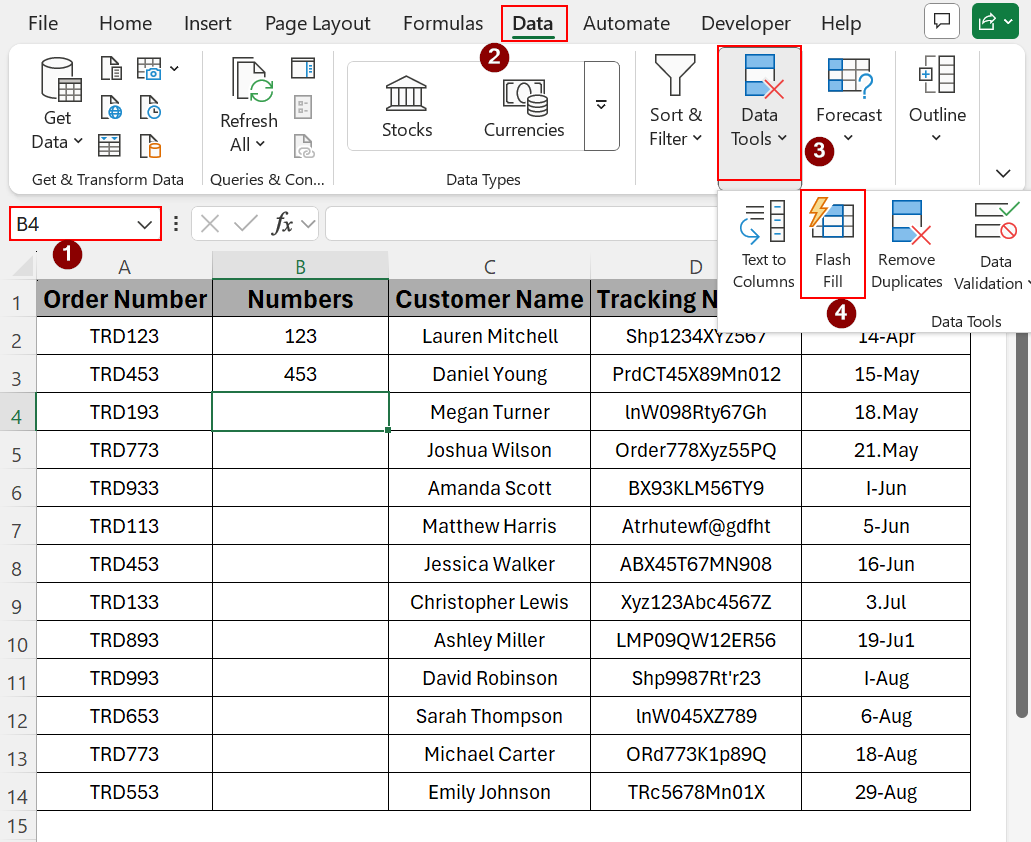Expand the Name Box dropdown arrow
Viewport: 1031px width, 842px height.
coord(144,224)
